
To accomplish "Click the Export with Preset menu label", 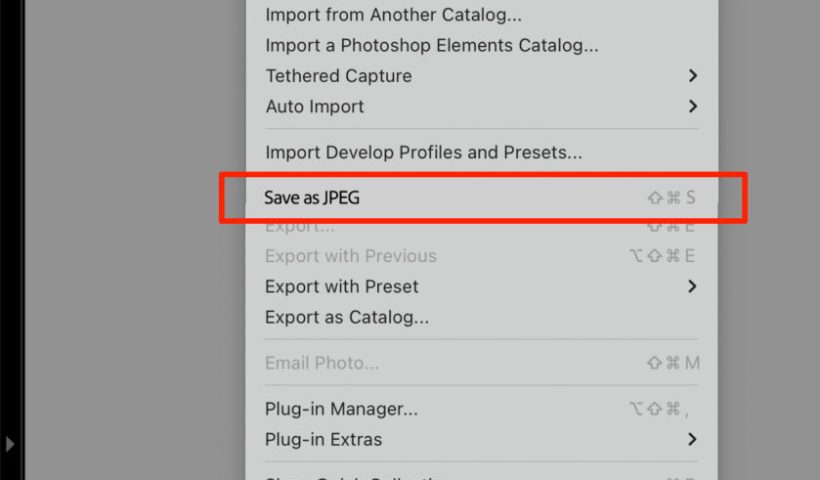I will coord(341,287).
